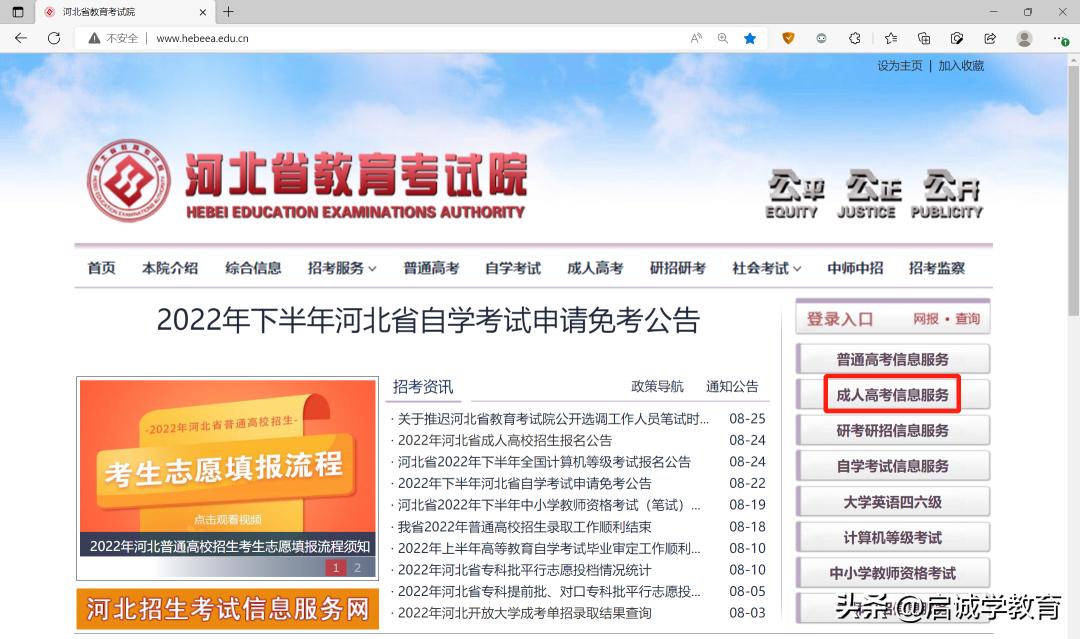Select 普通高考 from navigation menu
The height and width of the screenshot is (639, 1080).
[431, 267]
